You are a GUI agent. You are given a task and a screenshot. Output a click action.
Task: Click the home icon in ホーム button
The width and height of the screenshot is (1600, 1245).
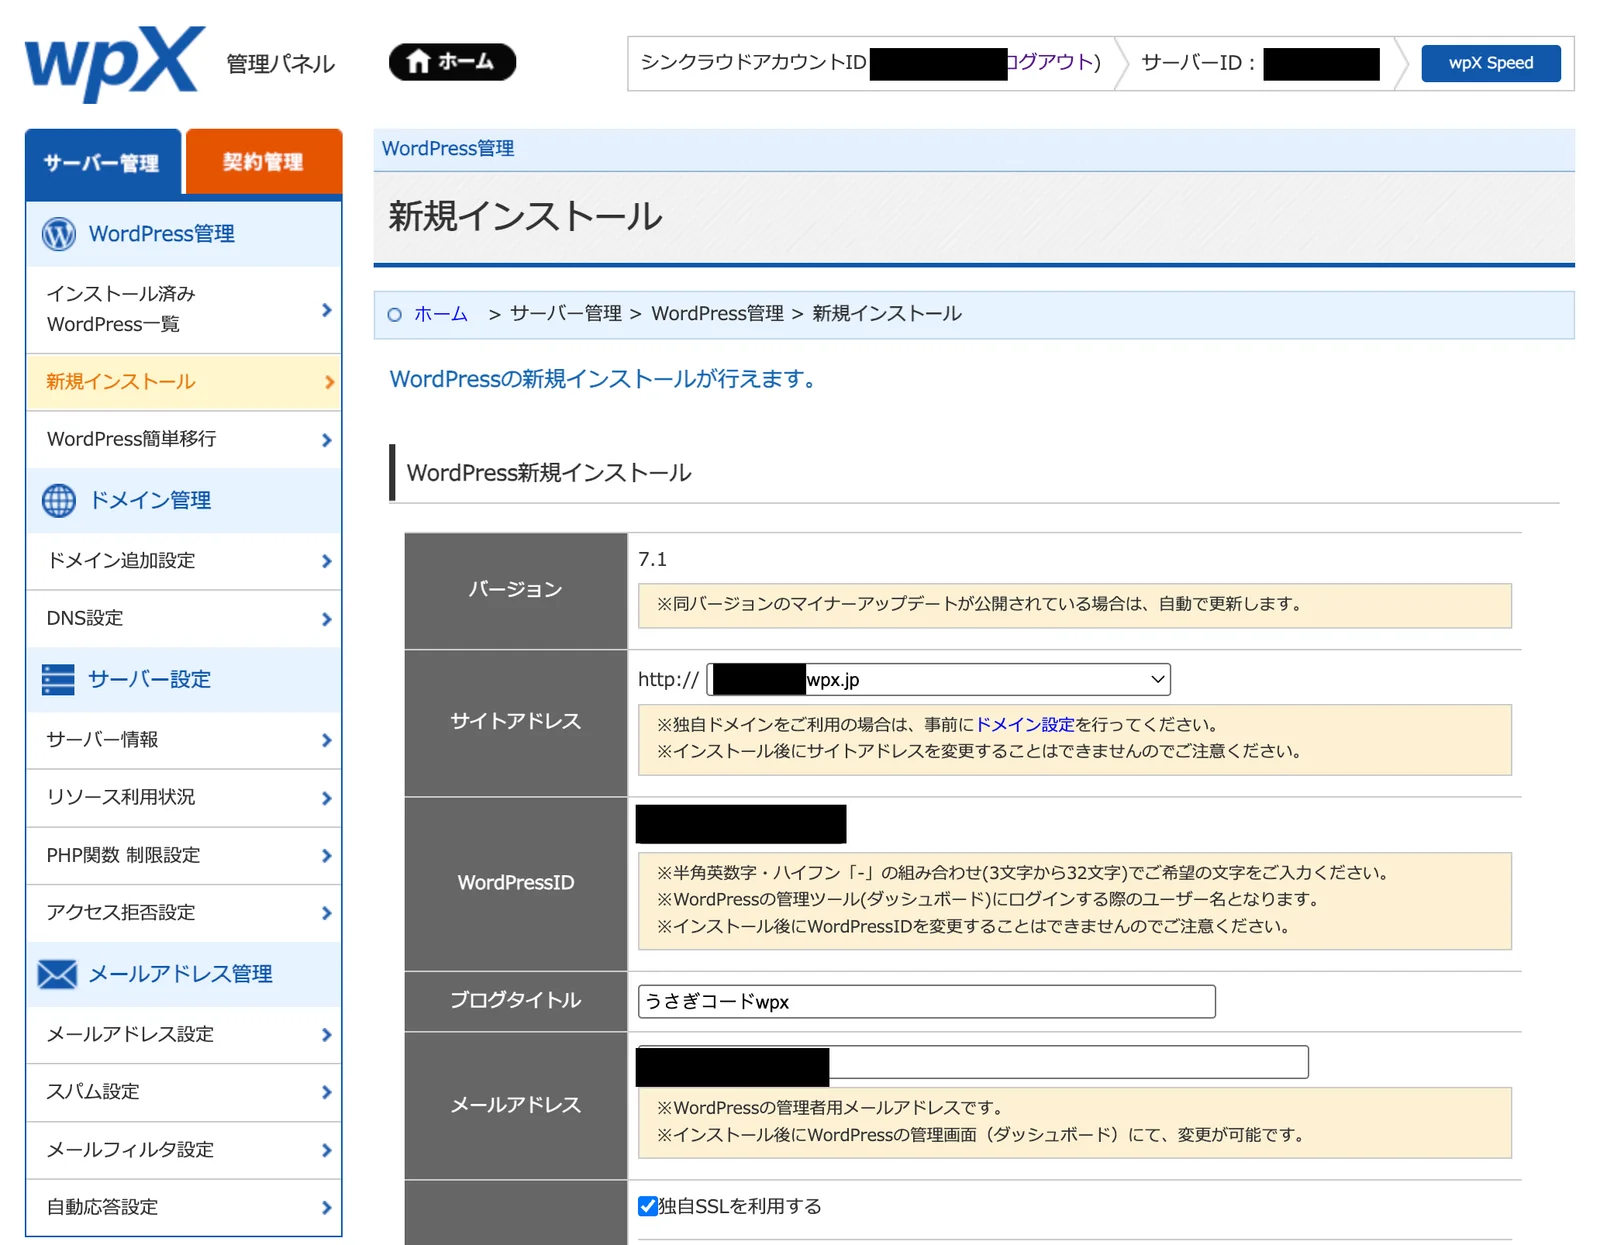pos(418,62)
